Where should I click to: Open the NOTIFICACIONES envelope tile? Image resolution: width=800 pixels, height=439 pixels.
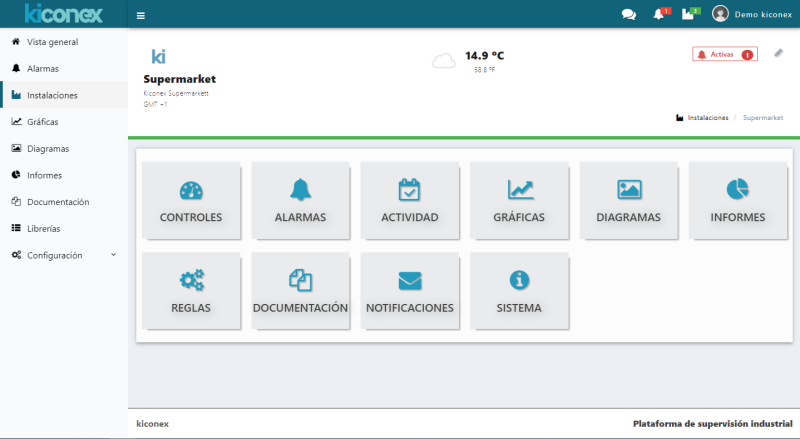click(410, 291)
